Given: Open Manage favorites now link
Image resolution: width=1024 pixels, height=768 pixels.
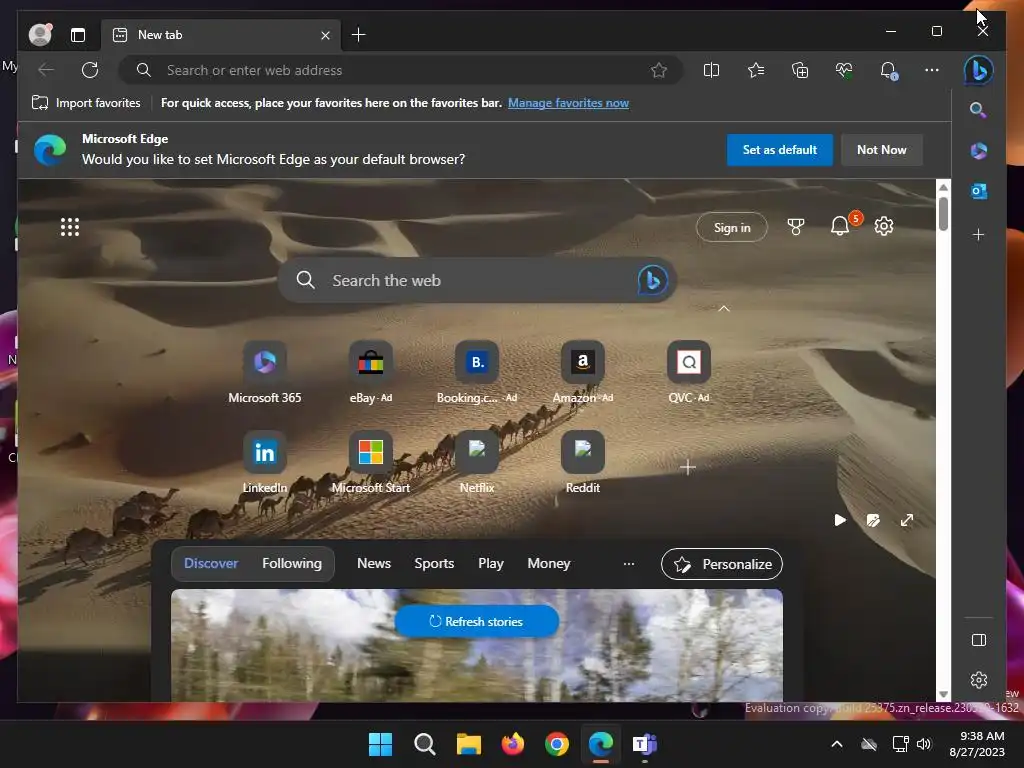Looking at the screenshot, I should click(x=568, y=103).
